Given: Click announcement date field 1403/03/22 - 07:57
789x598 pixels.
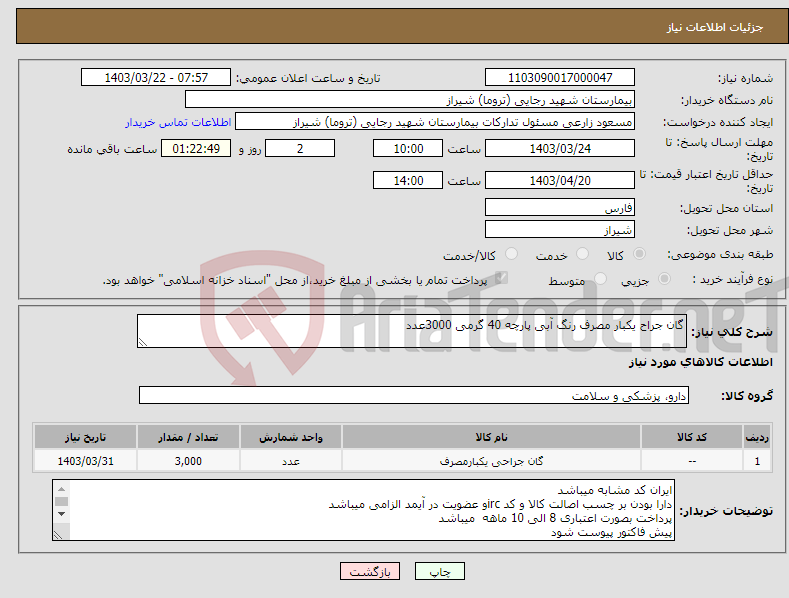Looking at the screenshot, I should point(156,78).
